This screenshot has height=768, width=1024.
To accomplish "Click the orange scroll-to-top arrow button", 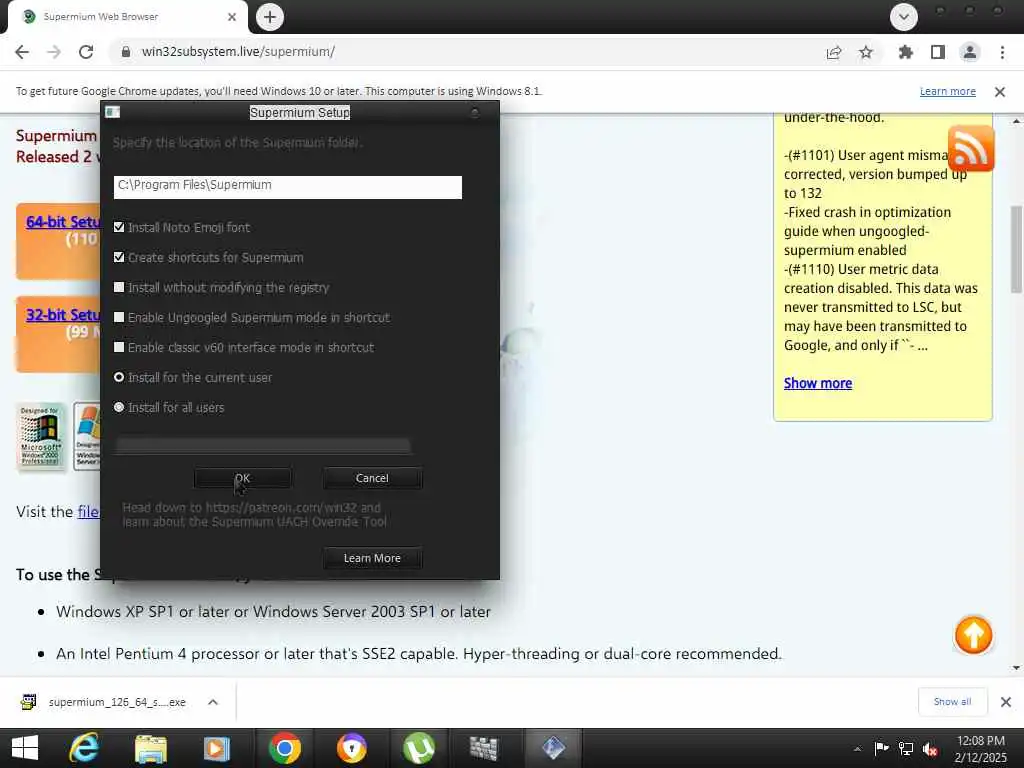I will click(x=973, y=635).
